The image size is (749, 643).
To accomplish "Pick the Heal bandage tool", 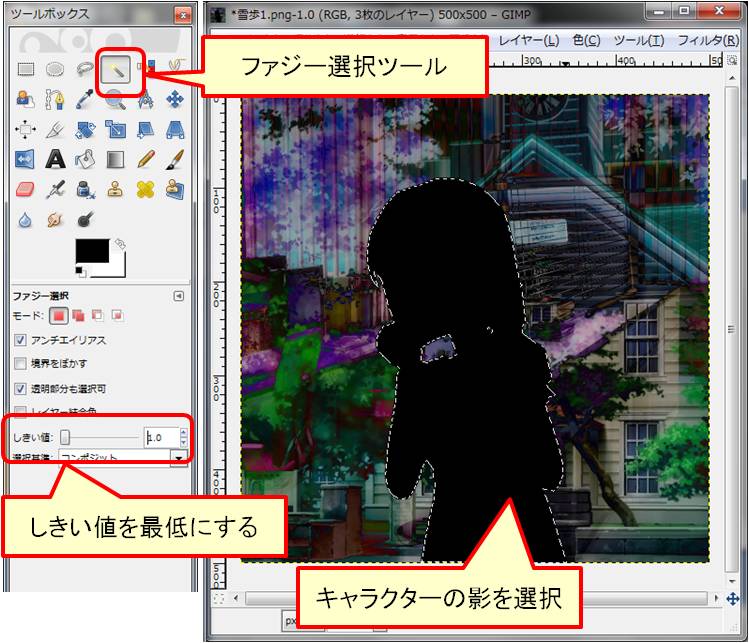I will point(145,189).
